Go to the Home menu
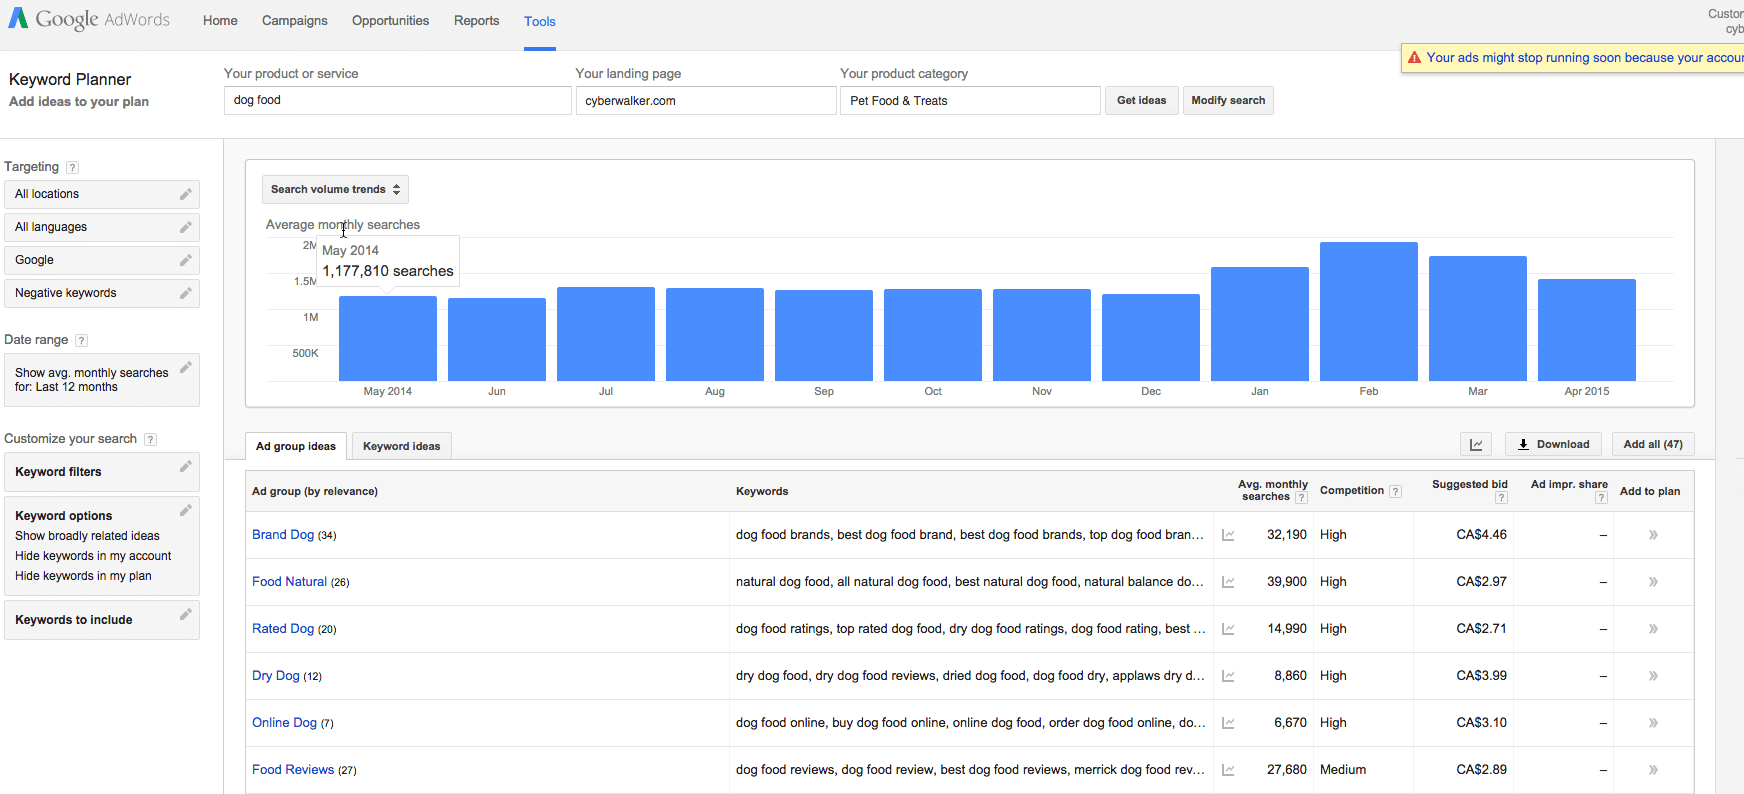The width and height of the screenshot is (1744, 794). [x=220, y=20]
